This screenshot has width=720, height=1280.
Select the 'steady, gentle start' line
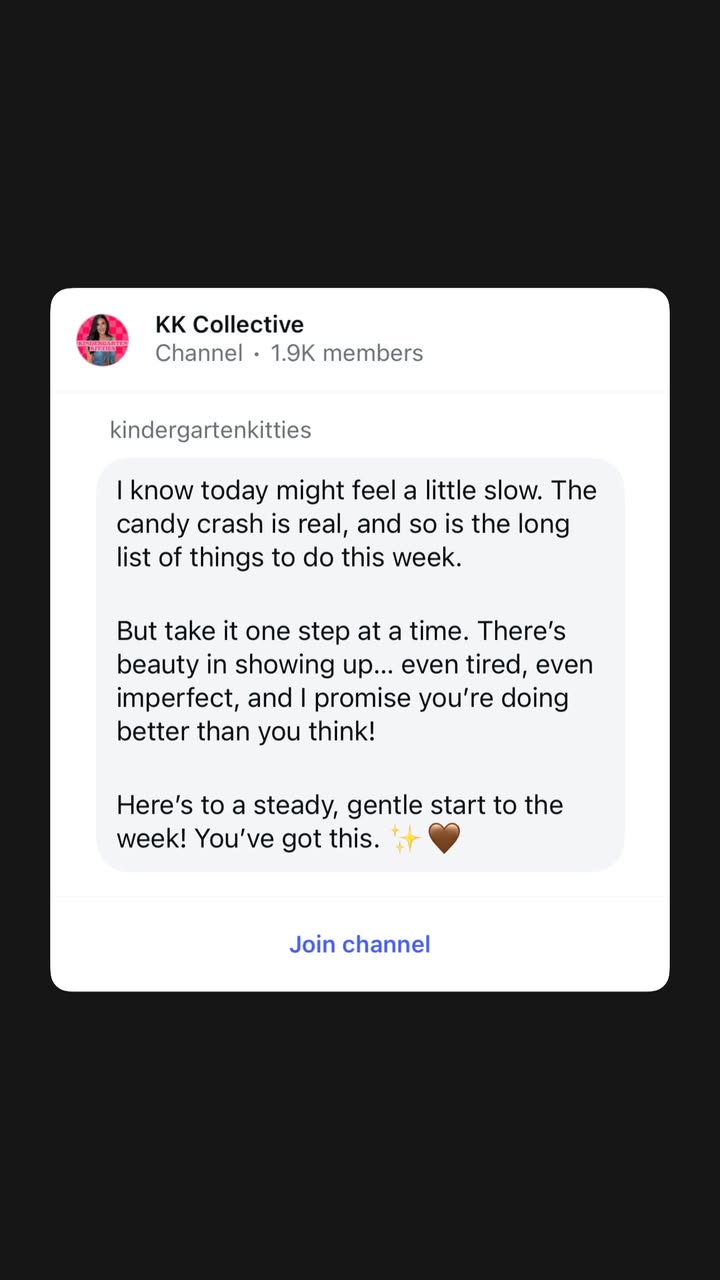coord(340,805)
